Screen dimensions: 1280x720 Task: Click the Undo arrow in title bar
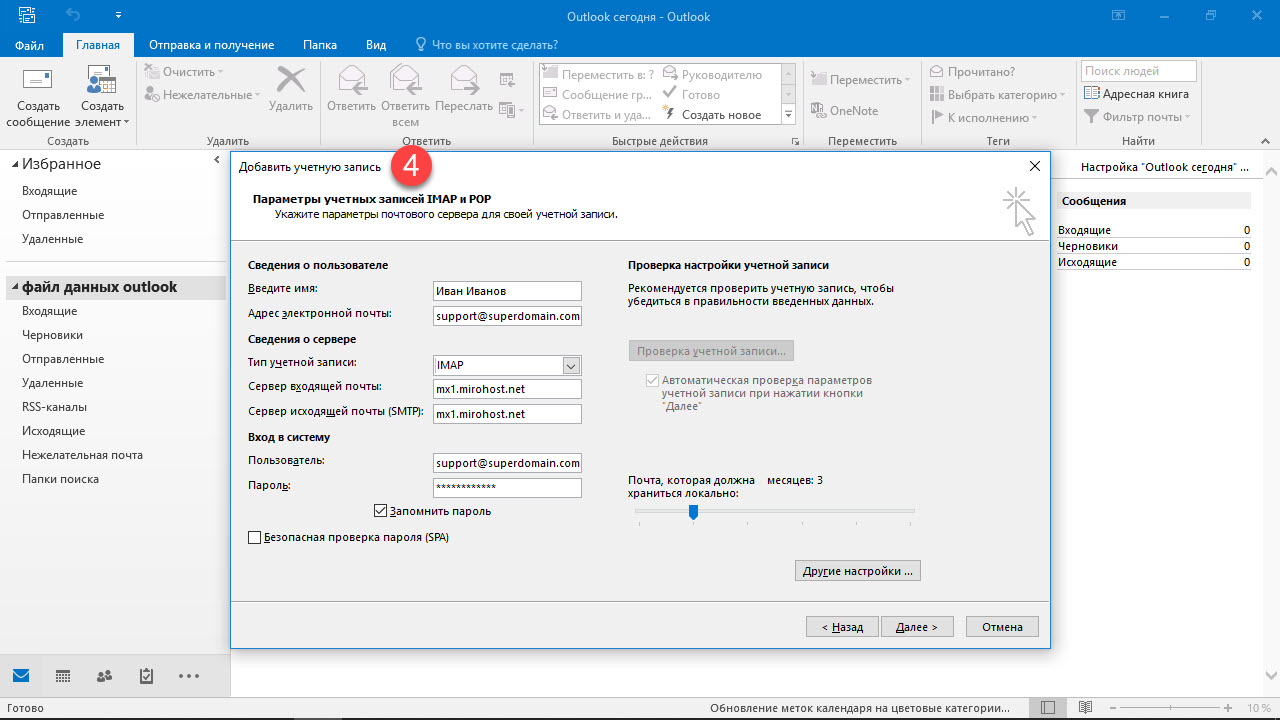(x=72, y=15)
